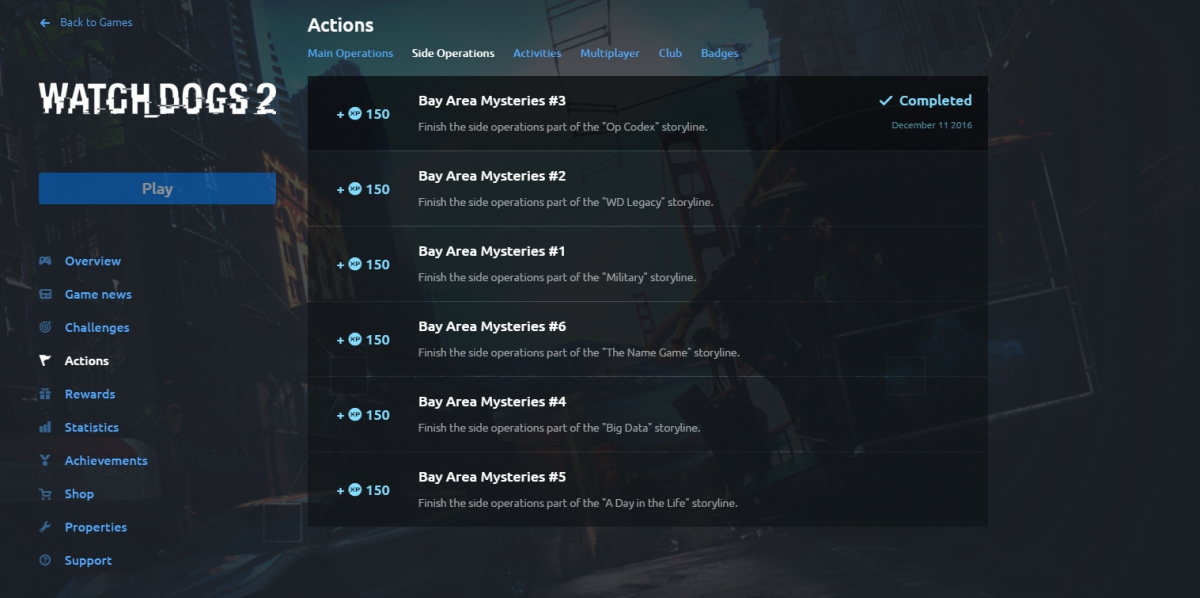The height and width of the screenshot is (598, 1200).
Task: Click the Overview gamepad icon
Action: pos(45,261)
